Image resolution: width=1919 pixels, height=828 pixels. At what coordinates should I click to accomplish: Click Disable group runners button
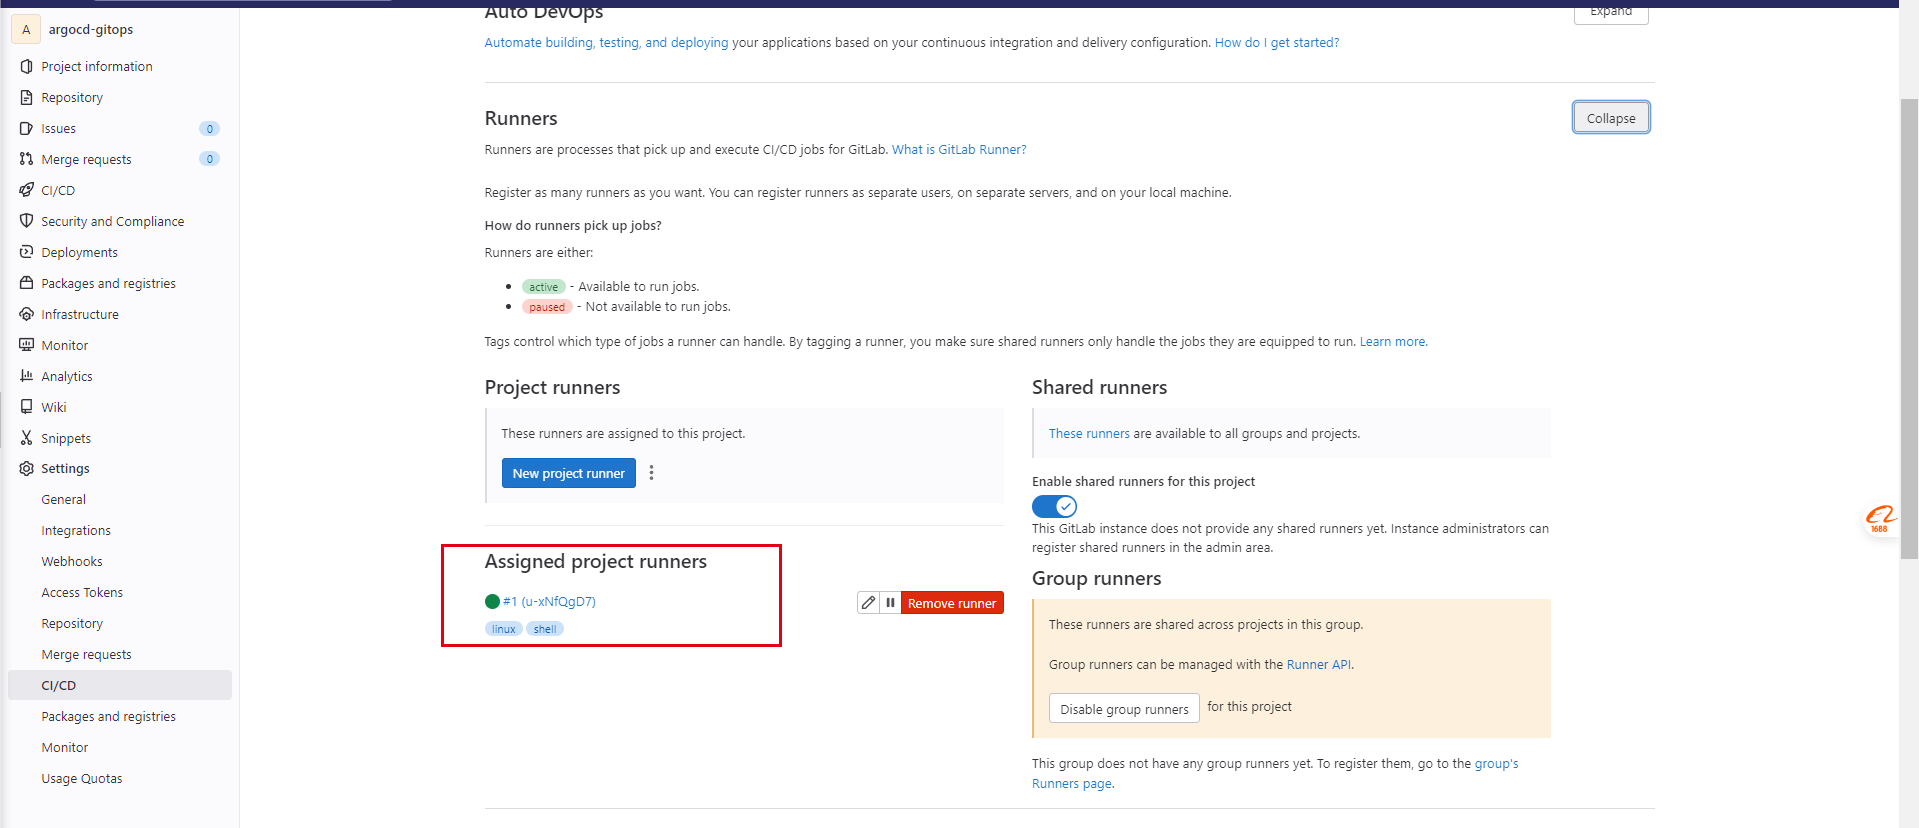(x=1124, y=709)
